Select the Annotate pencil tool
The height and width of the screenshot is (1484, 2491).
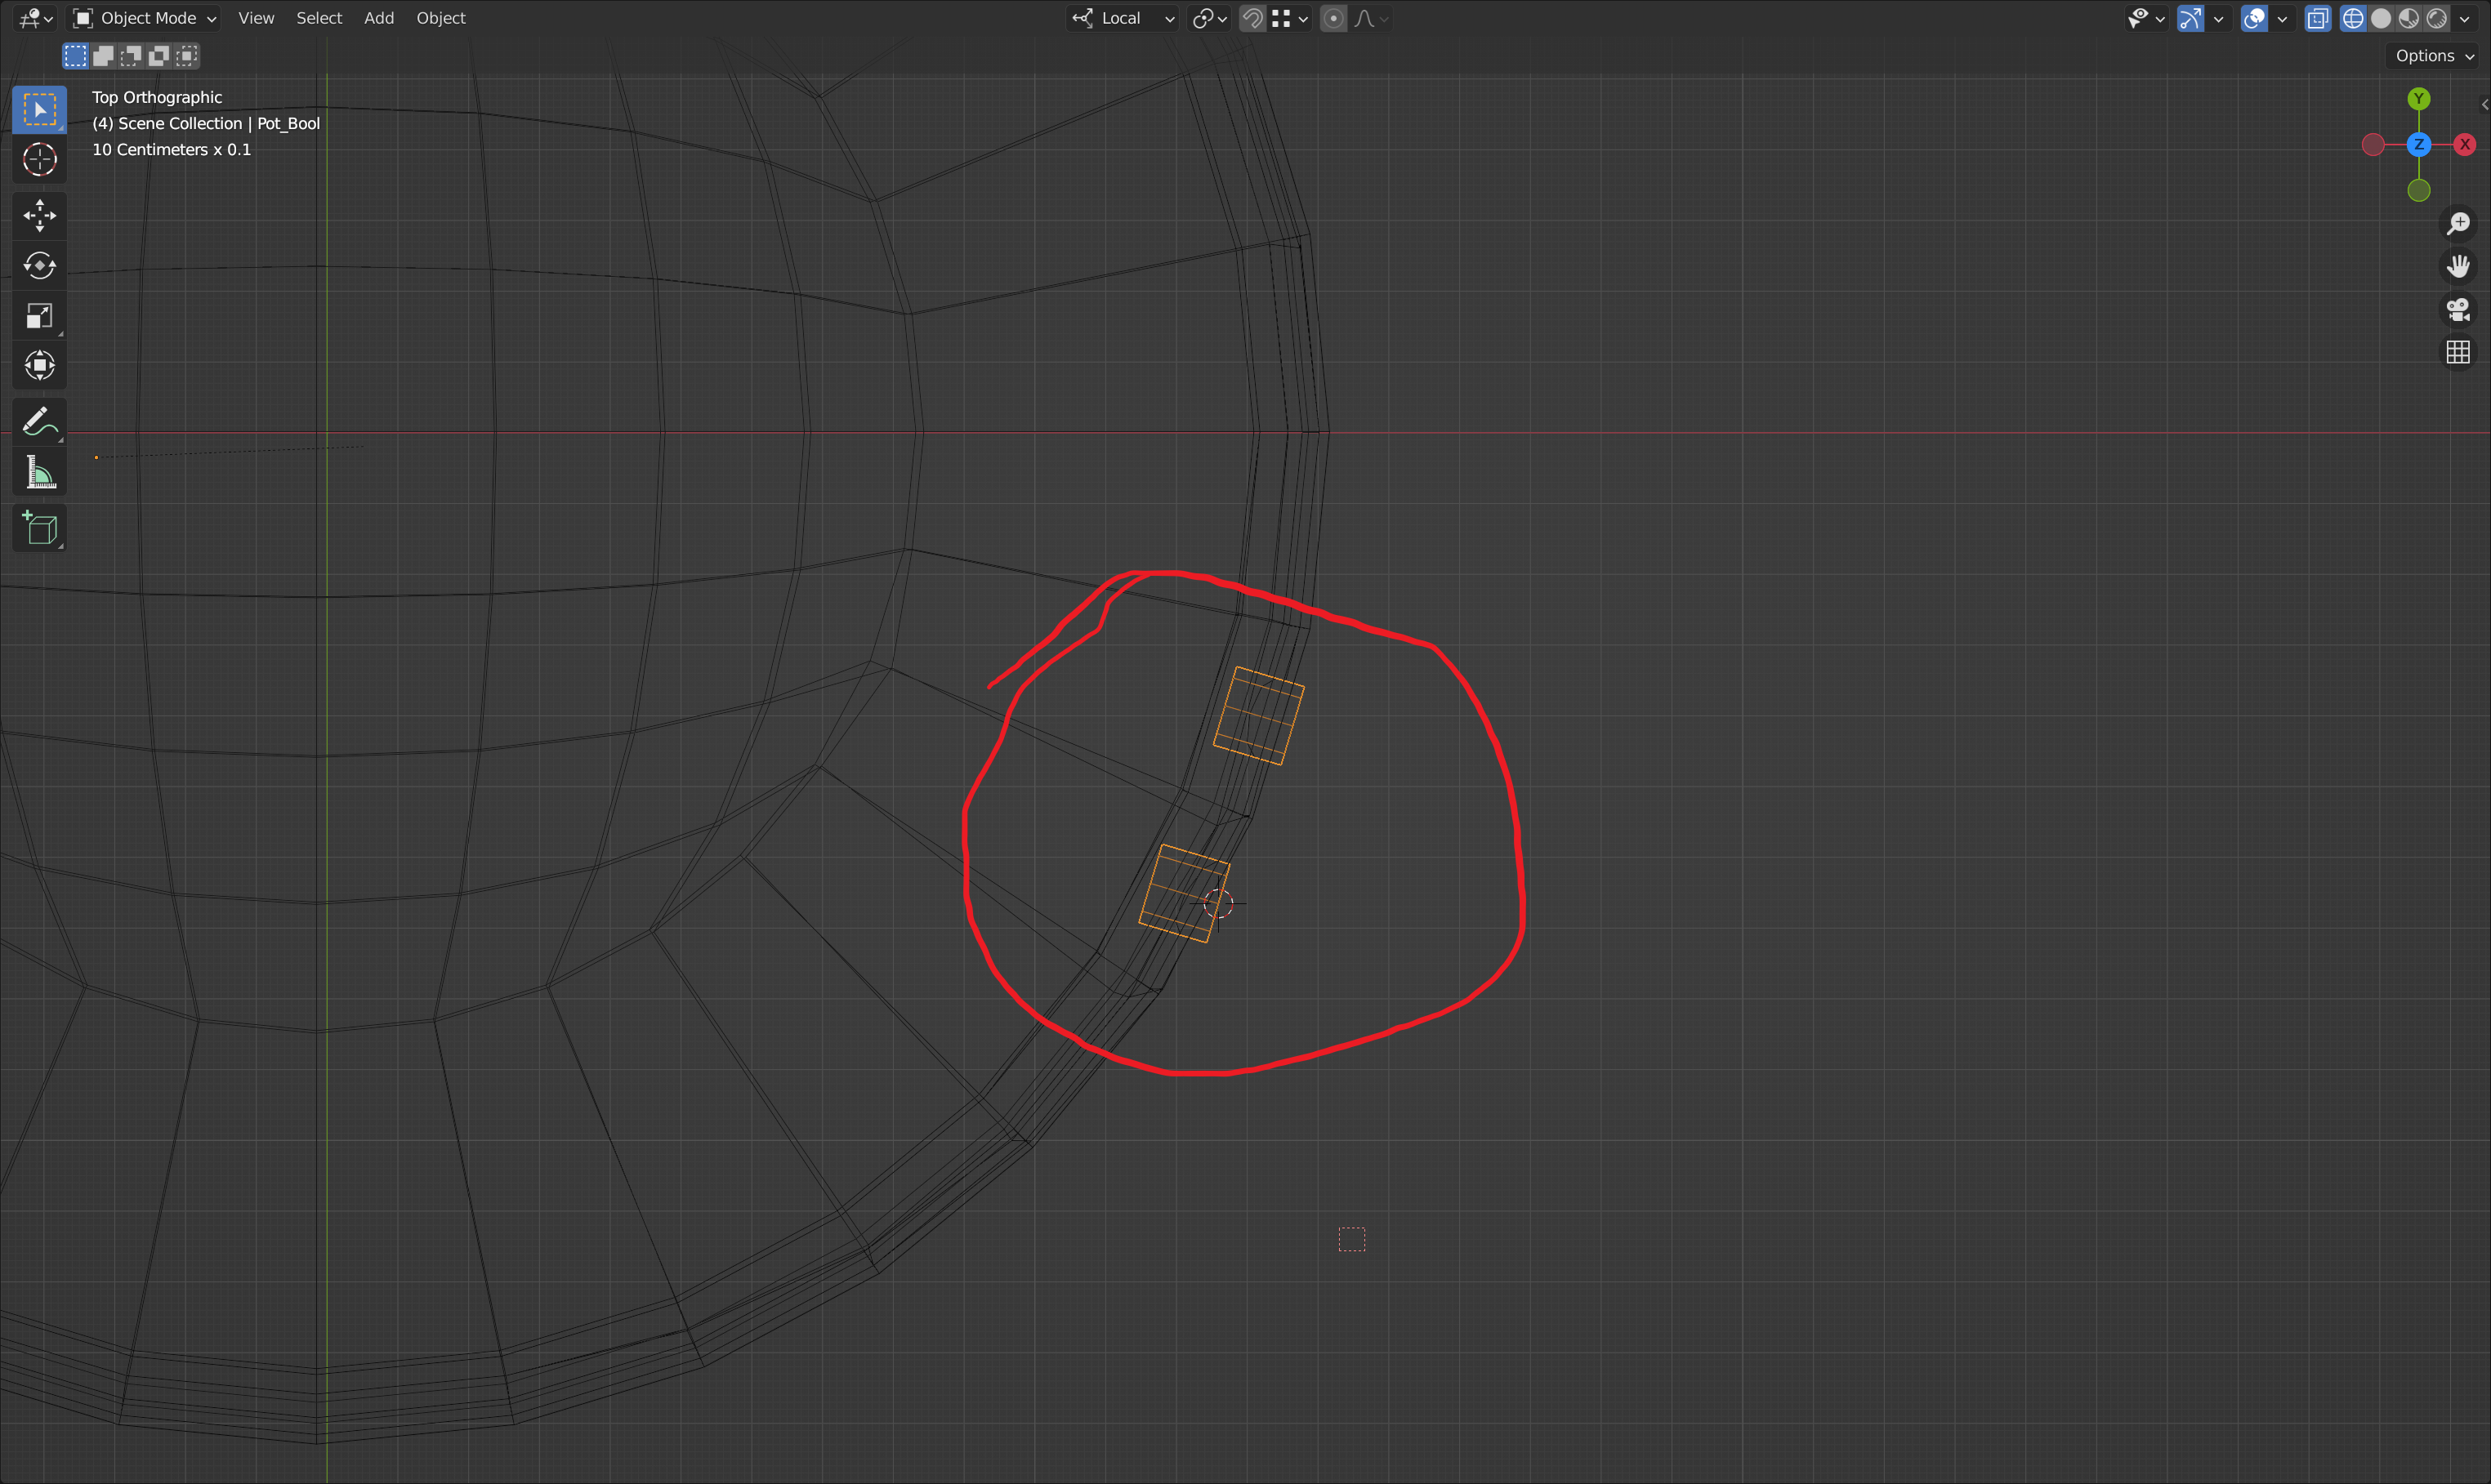pyautogui.click(x=40, y=422)
